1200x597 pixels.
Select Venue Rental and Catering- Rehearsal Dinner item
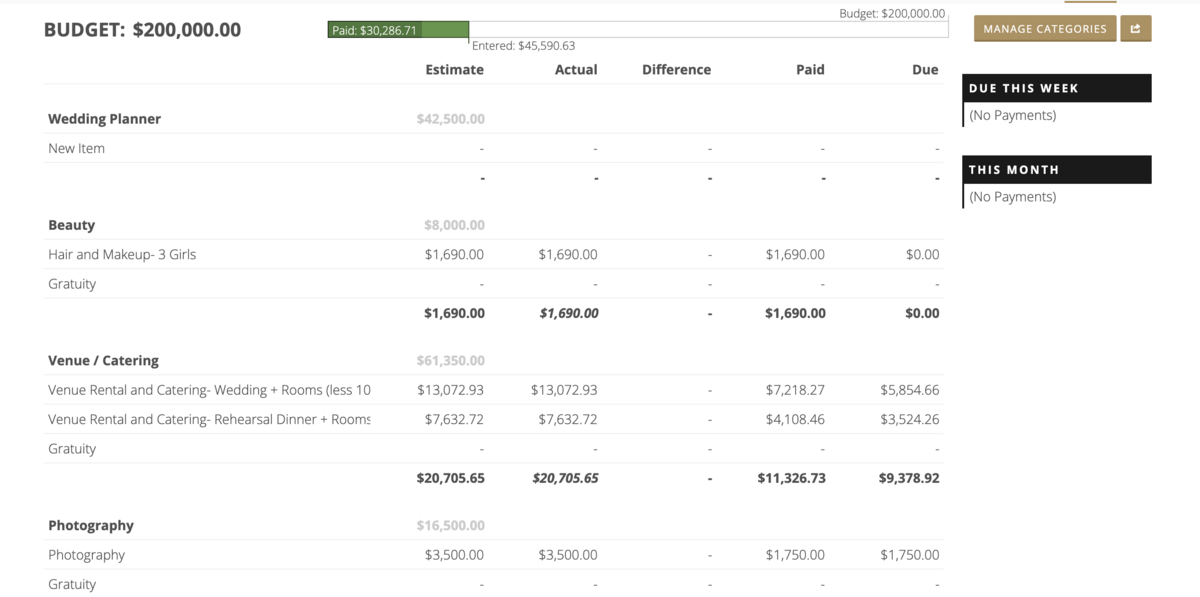coord(209,419)
